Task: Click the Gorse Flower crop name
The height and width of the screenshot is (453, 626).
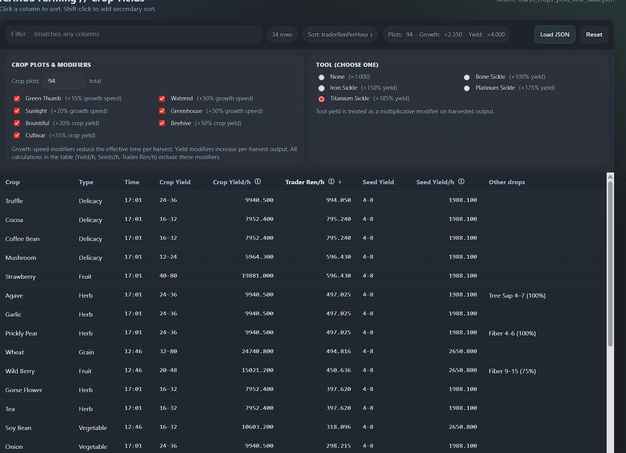Action: tap(24, 390)
